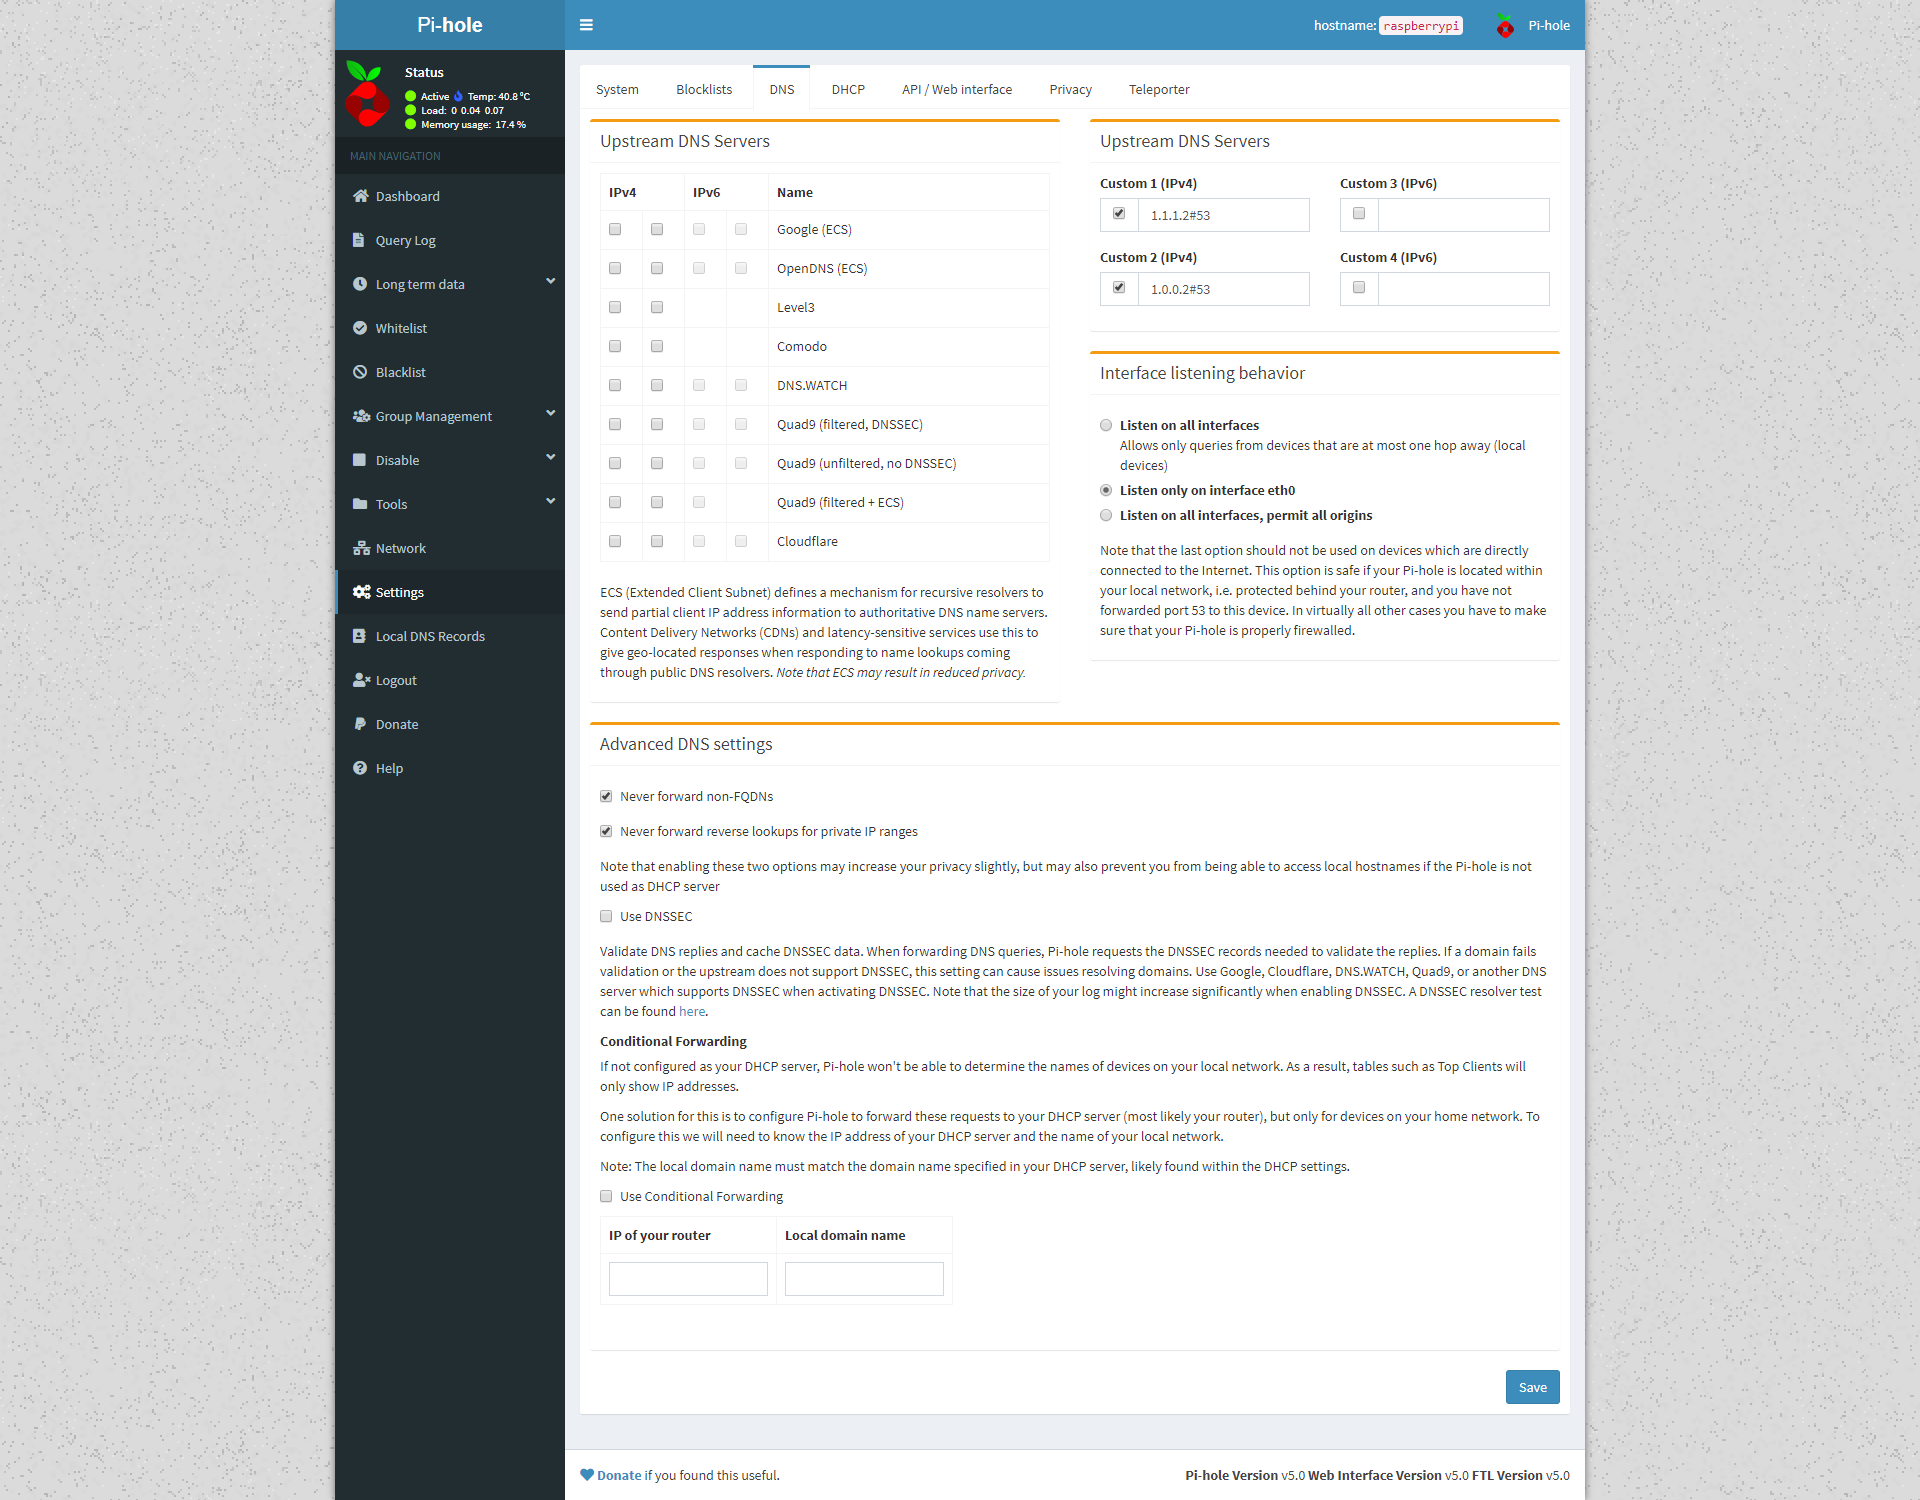Click the Custom 2 (IPv4) address field
The height and width of the screenshot is (1500, 1920).
tap(1223, 289)
